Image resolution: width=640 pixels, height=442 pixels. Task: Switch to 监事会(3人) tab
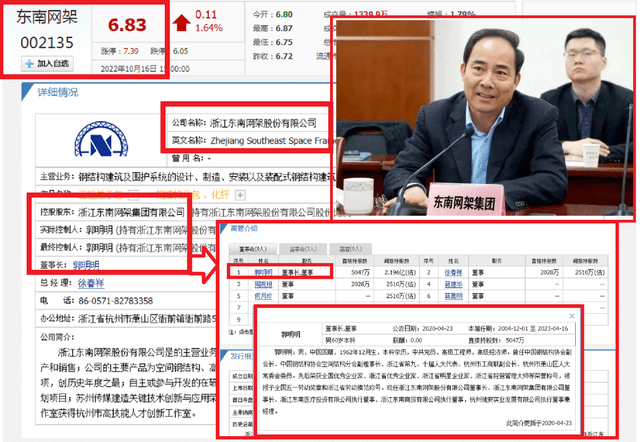(x=303, y=249)
